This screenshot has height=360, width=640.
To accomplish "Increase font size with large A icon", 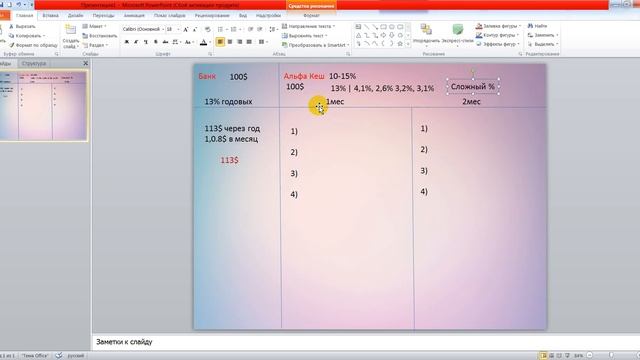I will [186, 29].
